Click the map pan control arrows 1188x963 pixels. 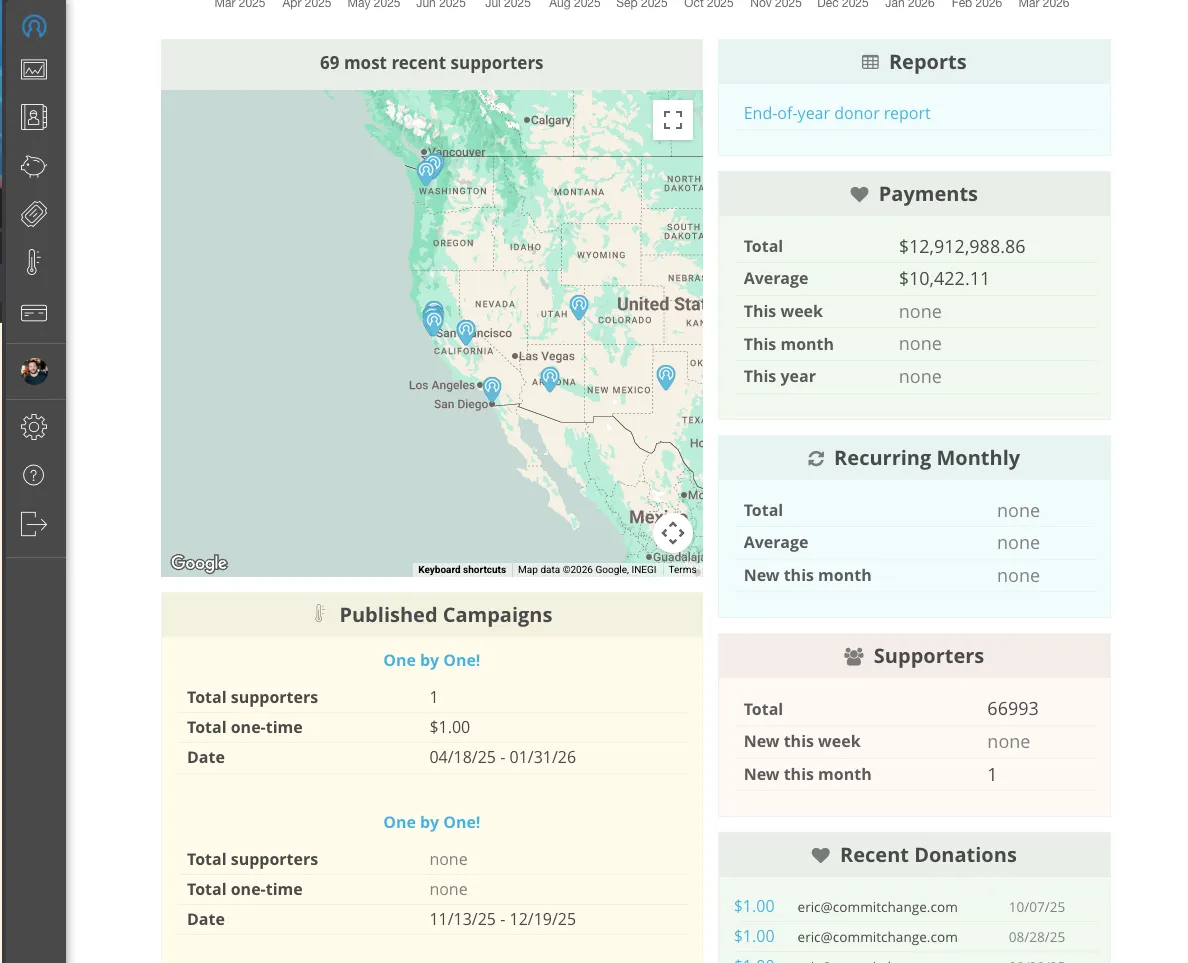pyautogui.click(x=673, y=533)
